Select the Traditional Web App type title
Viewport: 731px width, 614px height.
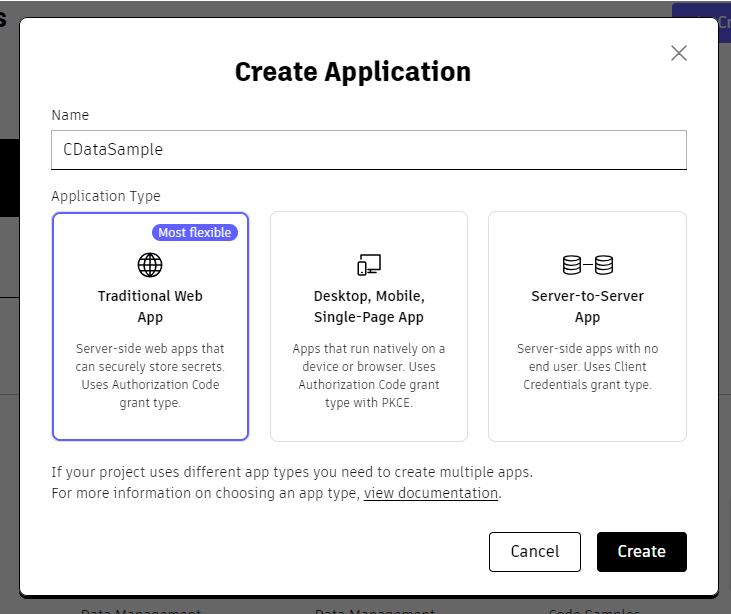click(x=149, y=306)
